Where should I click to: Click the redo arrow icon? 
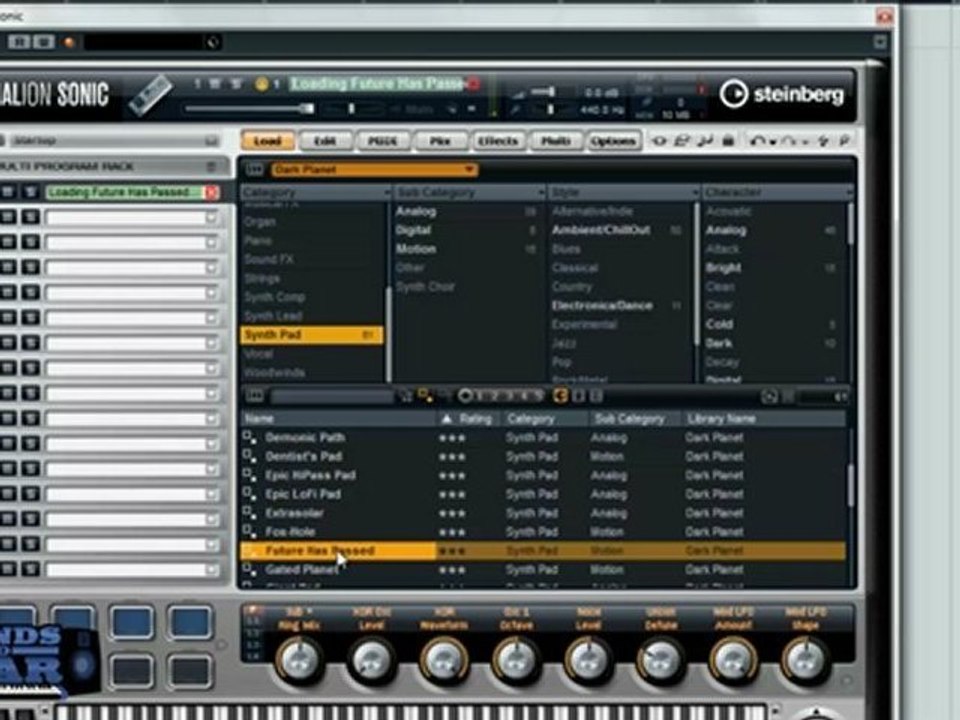[789, 141]
